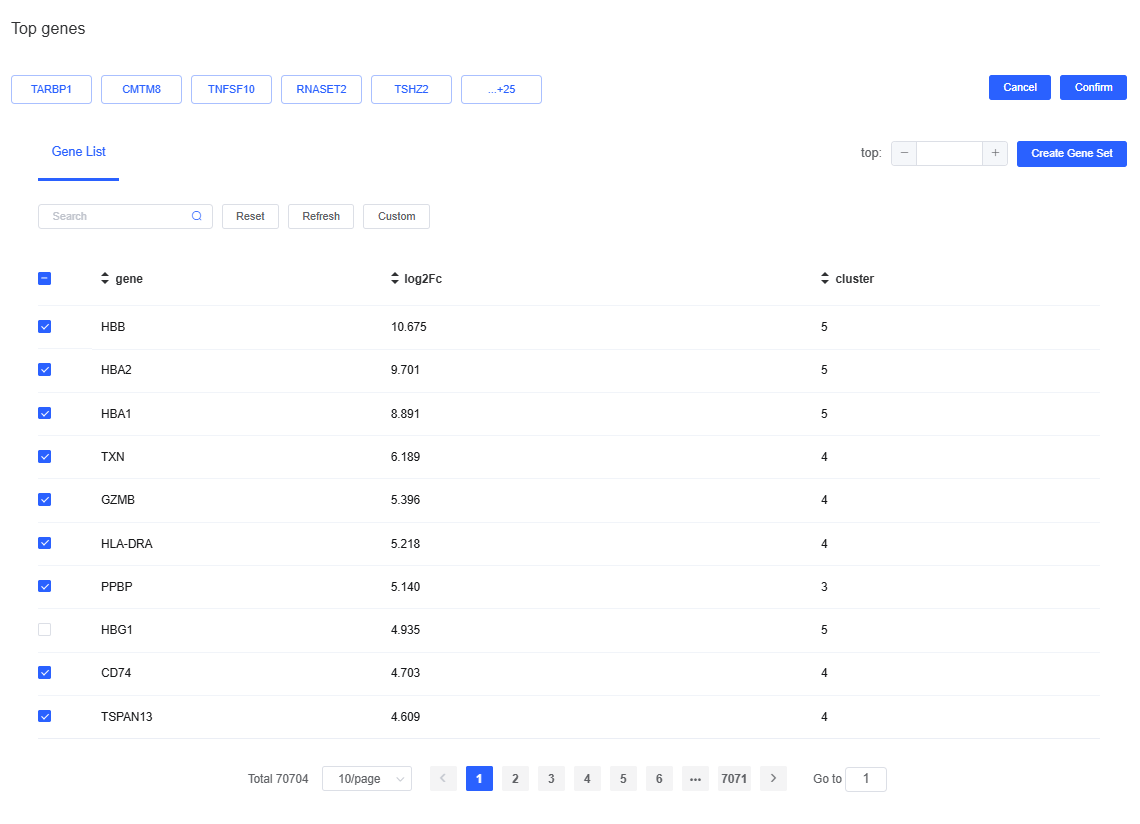
Task: Uncheck the HBB gene checkbox
Action: (44, 327)
